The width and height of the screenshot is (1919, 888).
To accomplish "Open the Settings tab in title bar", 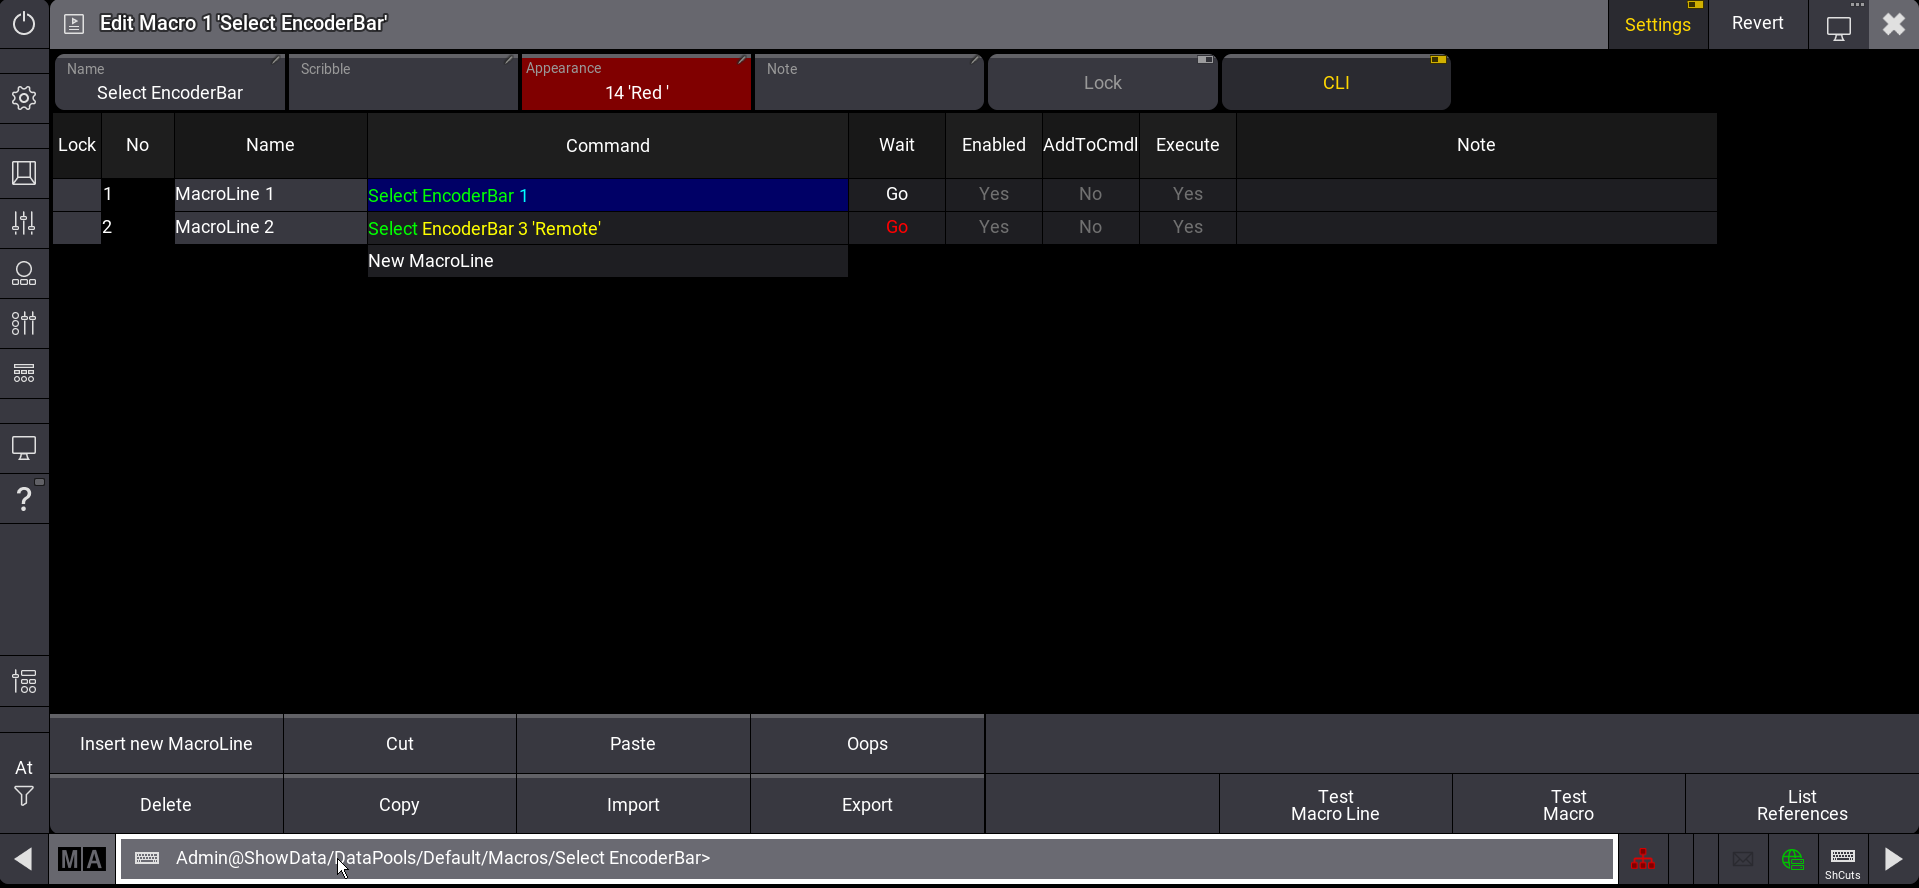I will pyautogui.click(x=1657, y=25).
